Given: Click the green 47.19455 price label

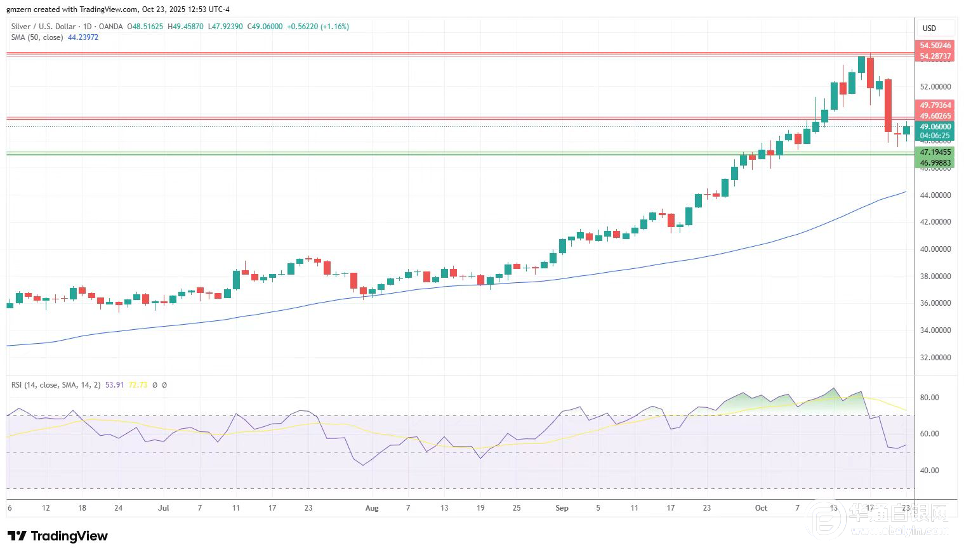Looking at the screenshot, I should tap(935, 151).
